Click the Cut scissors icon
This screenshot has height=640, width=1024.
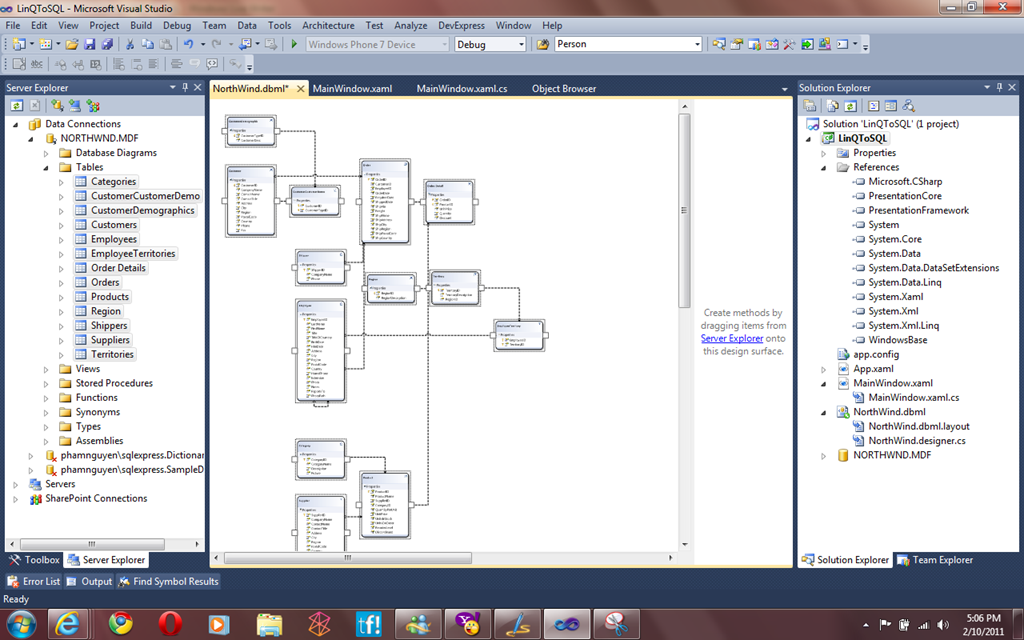tap(130, 44)
